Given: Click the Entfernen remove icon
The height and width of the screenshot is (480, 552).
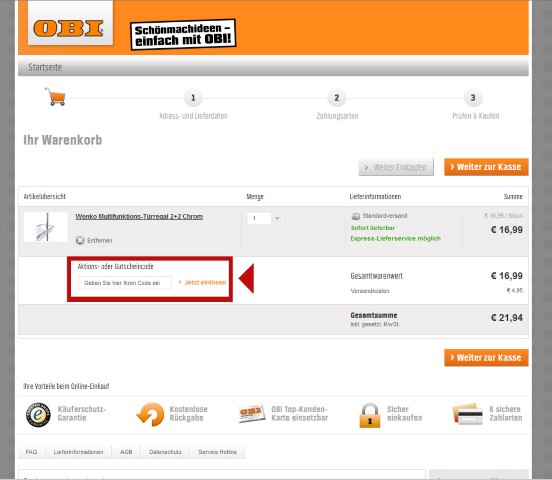Looking at the screenshot, I should [x=80, y=241].
